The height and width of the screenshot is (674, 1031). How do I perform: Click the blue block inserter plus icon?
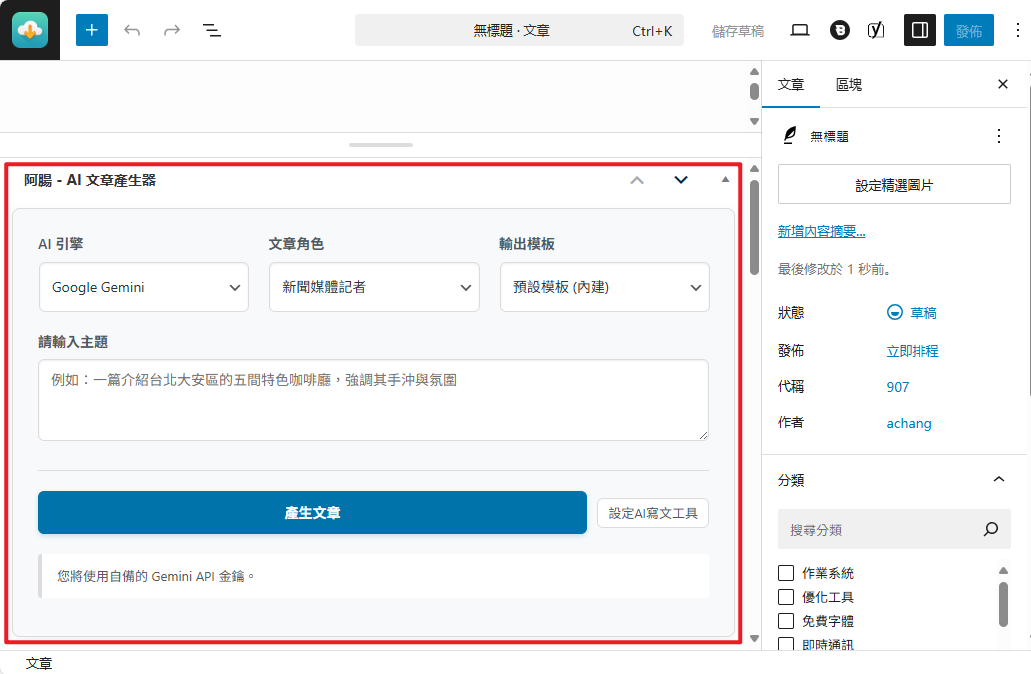[x=91, y=30]
